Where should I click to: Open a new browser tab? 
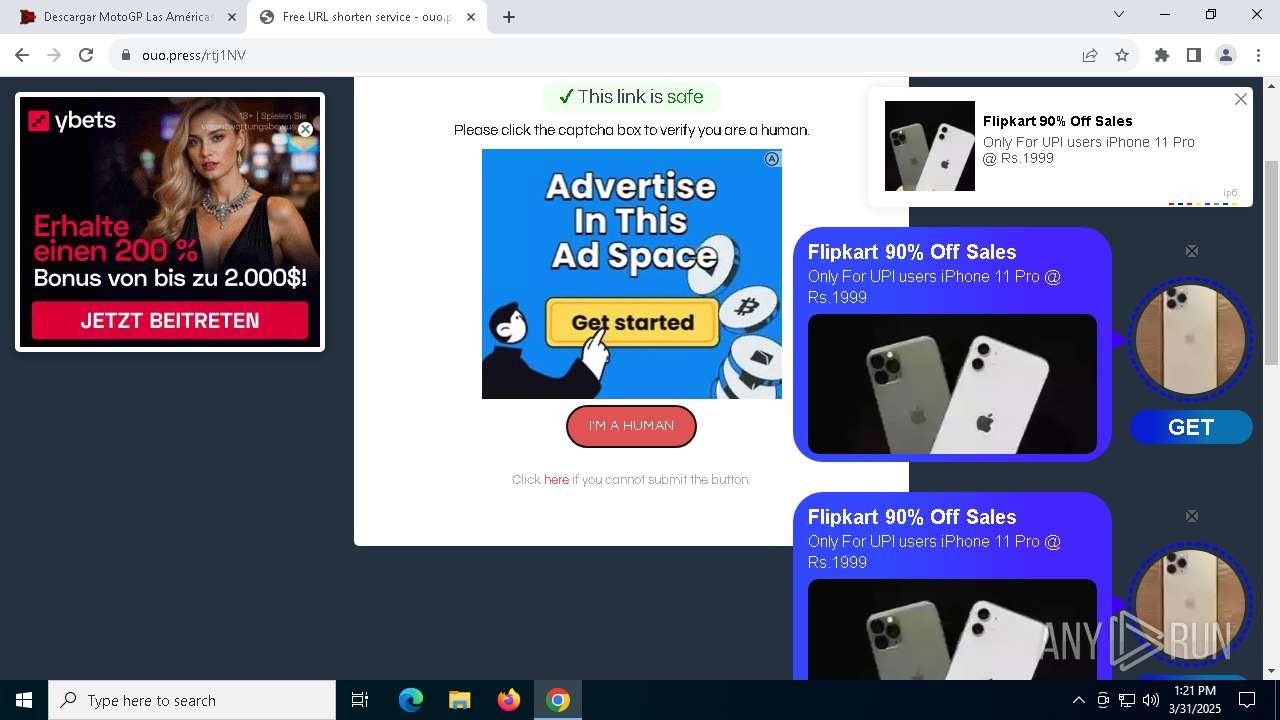click(509, 17)
